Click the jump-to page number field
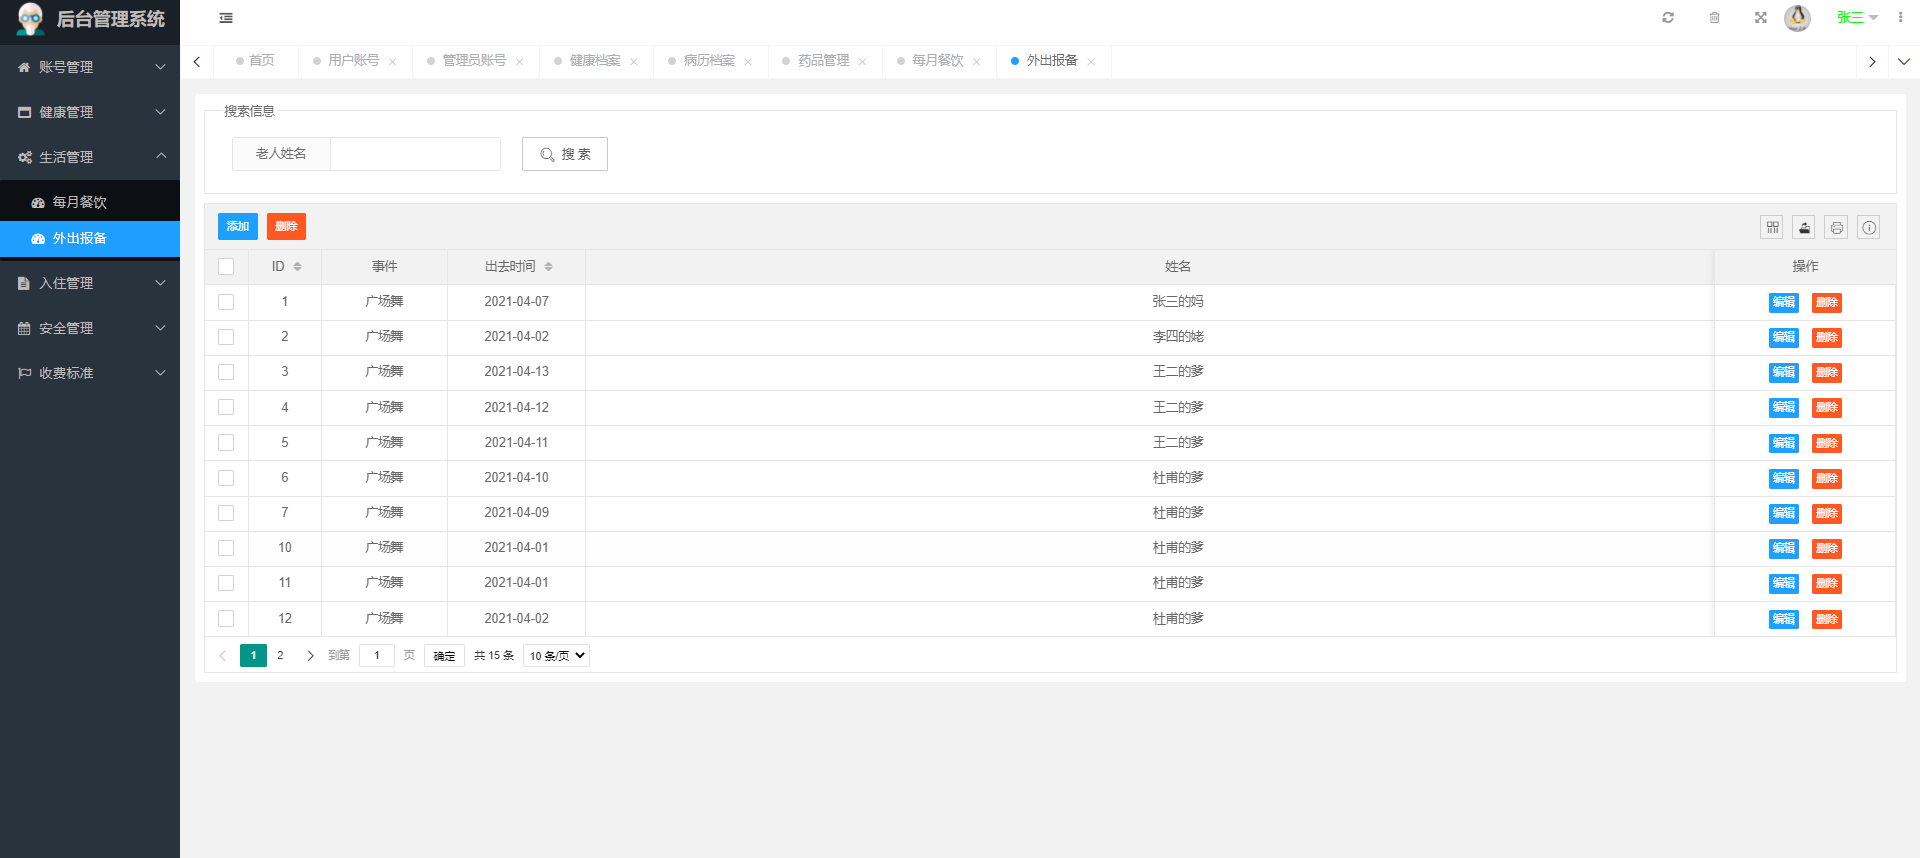The width and height of the screenshot is (1920, 858). click(x=377, y=656)
